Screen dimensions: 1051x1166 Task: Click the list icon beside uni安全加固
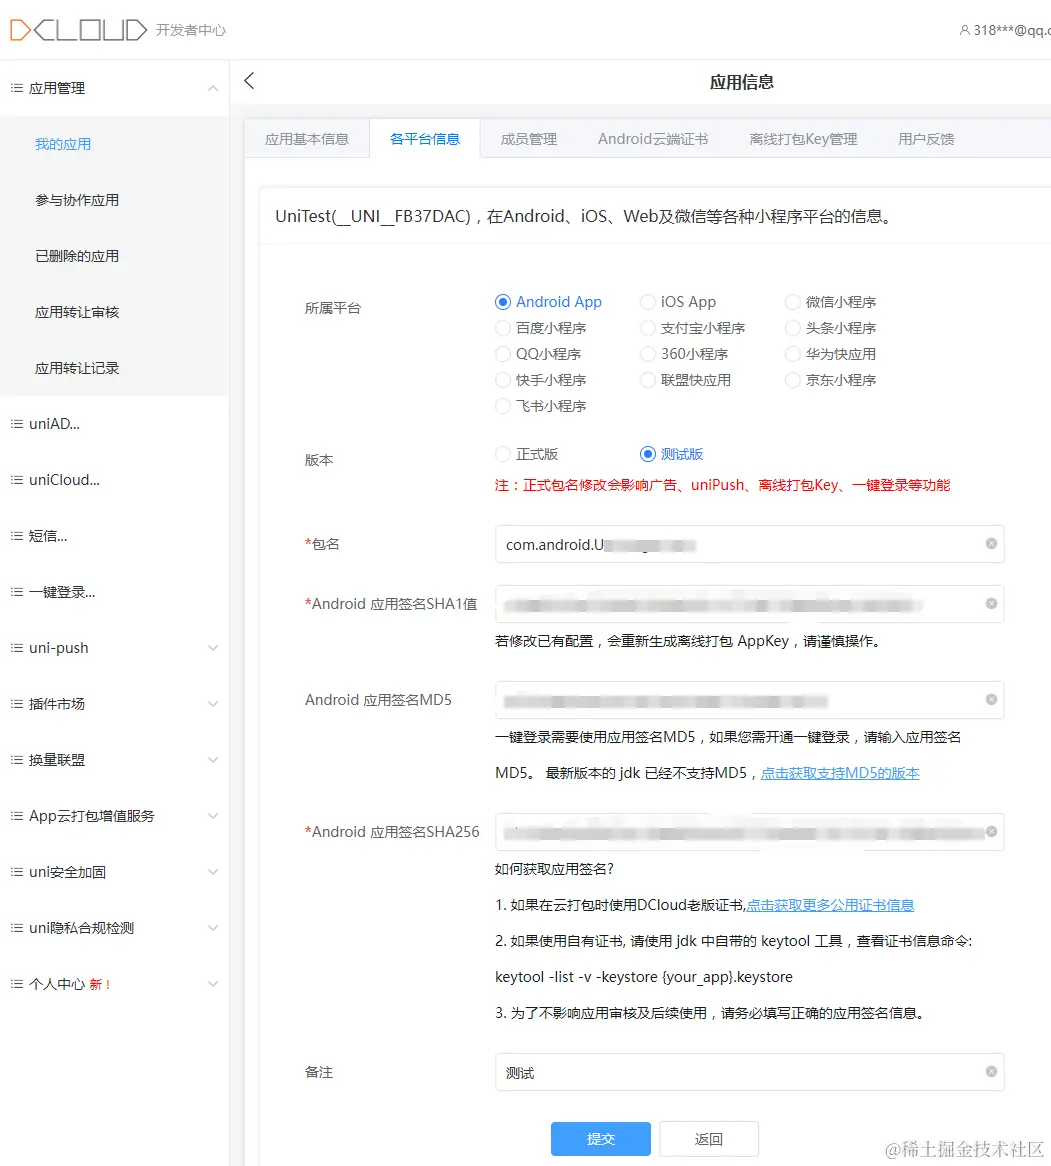[16, 872]
